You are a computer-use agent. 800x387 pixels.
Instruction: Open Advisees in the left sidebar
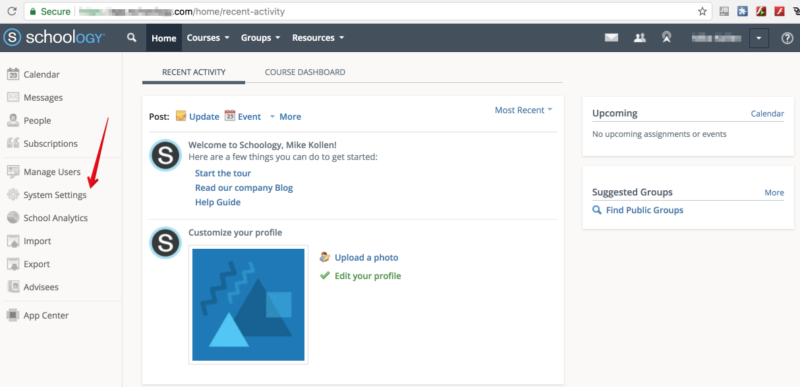41,287
